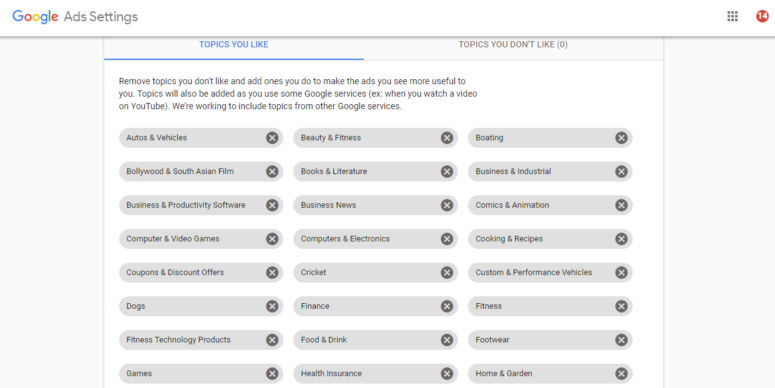Click the Home & Garden topic label
Screen dimensions: 775x388
pyautogui.click(x=504, y=373)
